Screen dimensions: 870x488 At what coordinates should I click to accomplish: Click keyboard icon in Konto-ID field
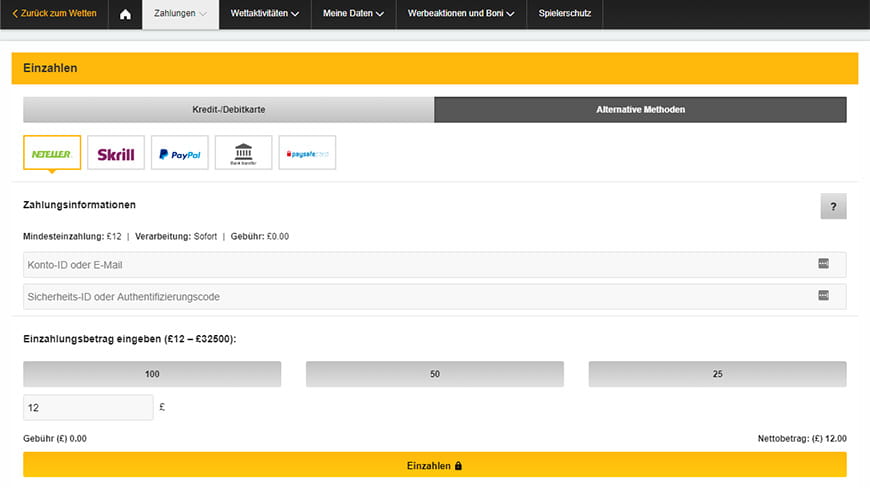[x=823, y=263]
